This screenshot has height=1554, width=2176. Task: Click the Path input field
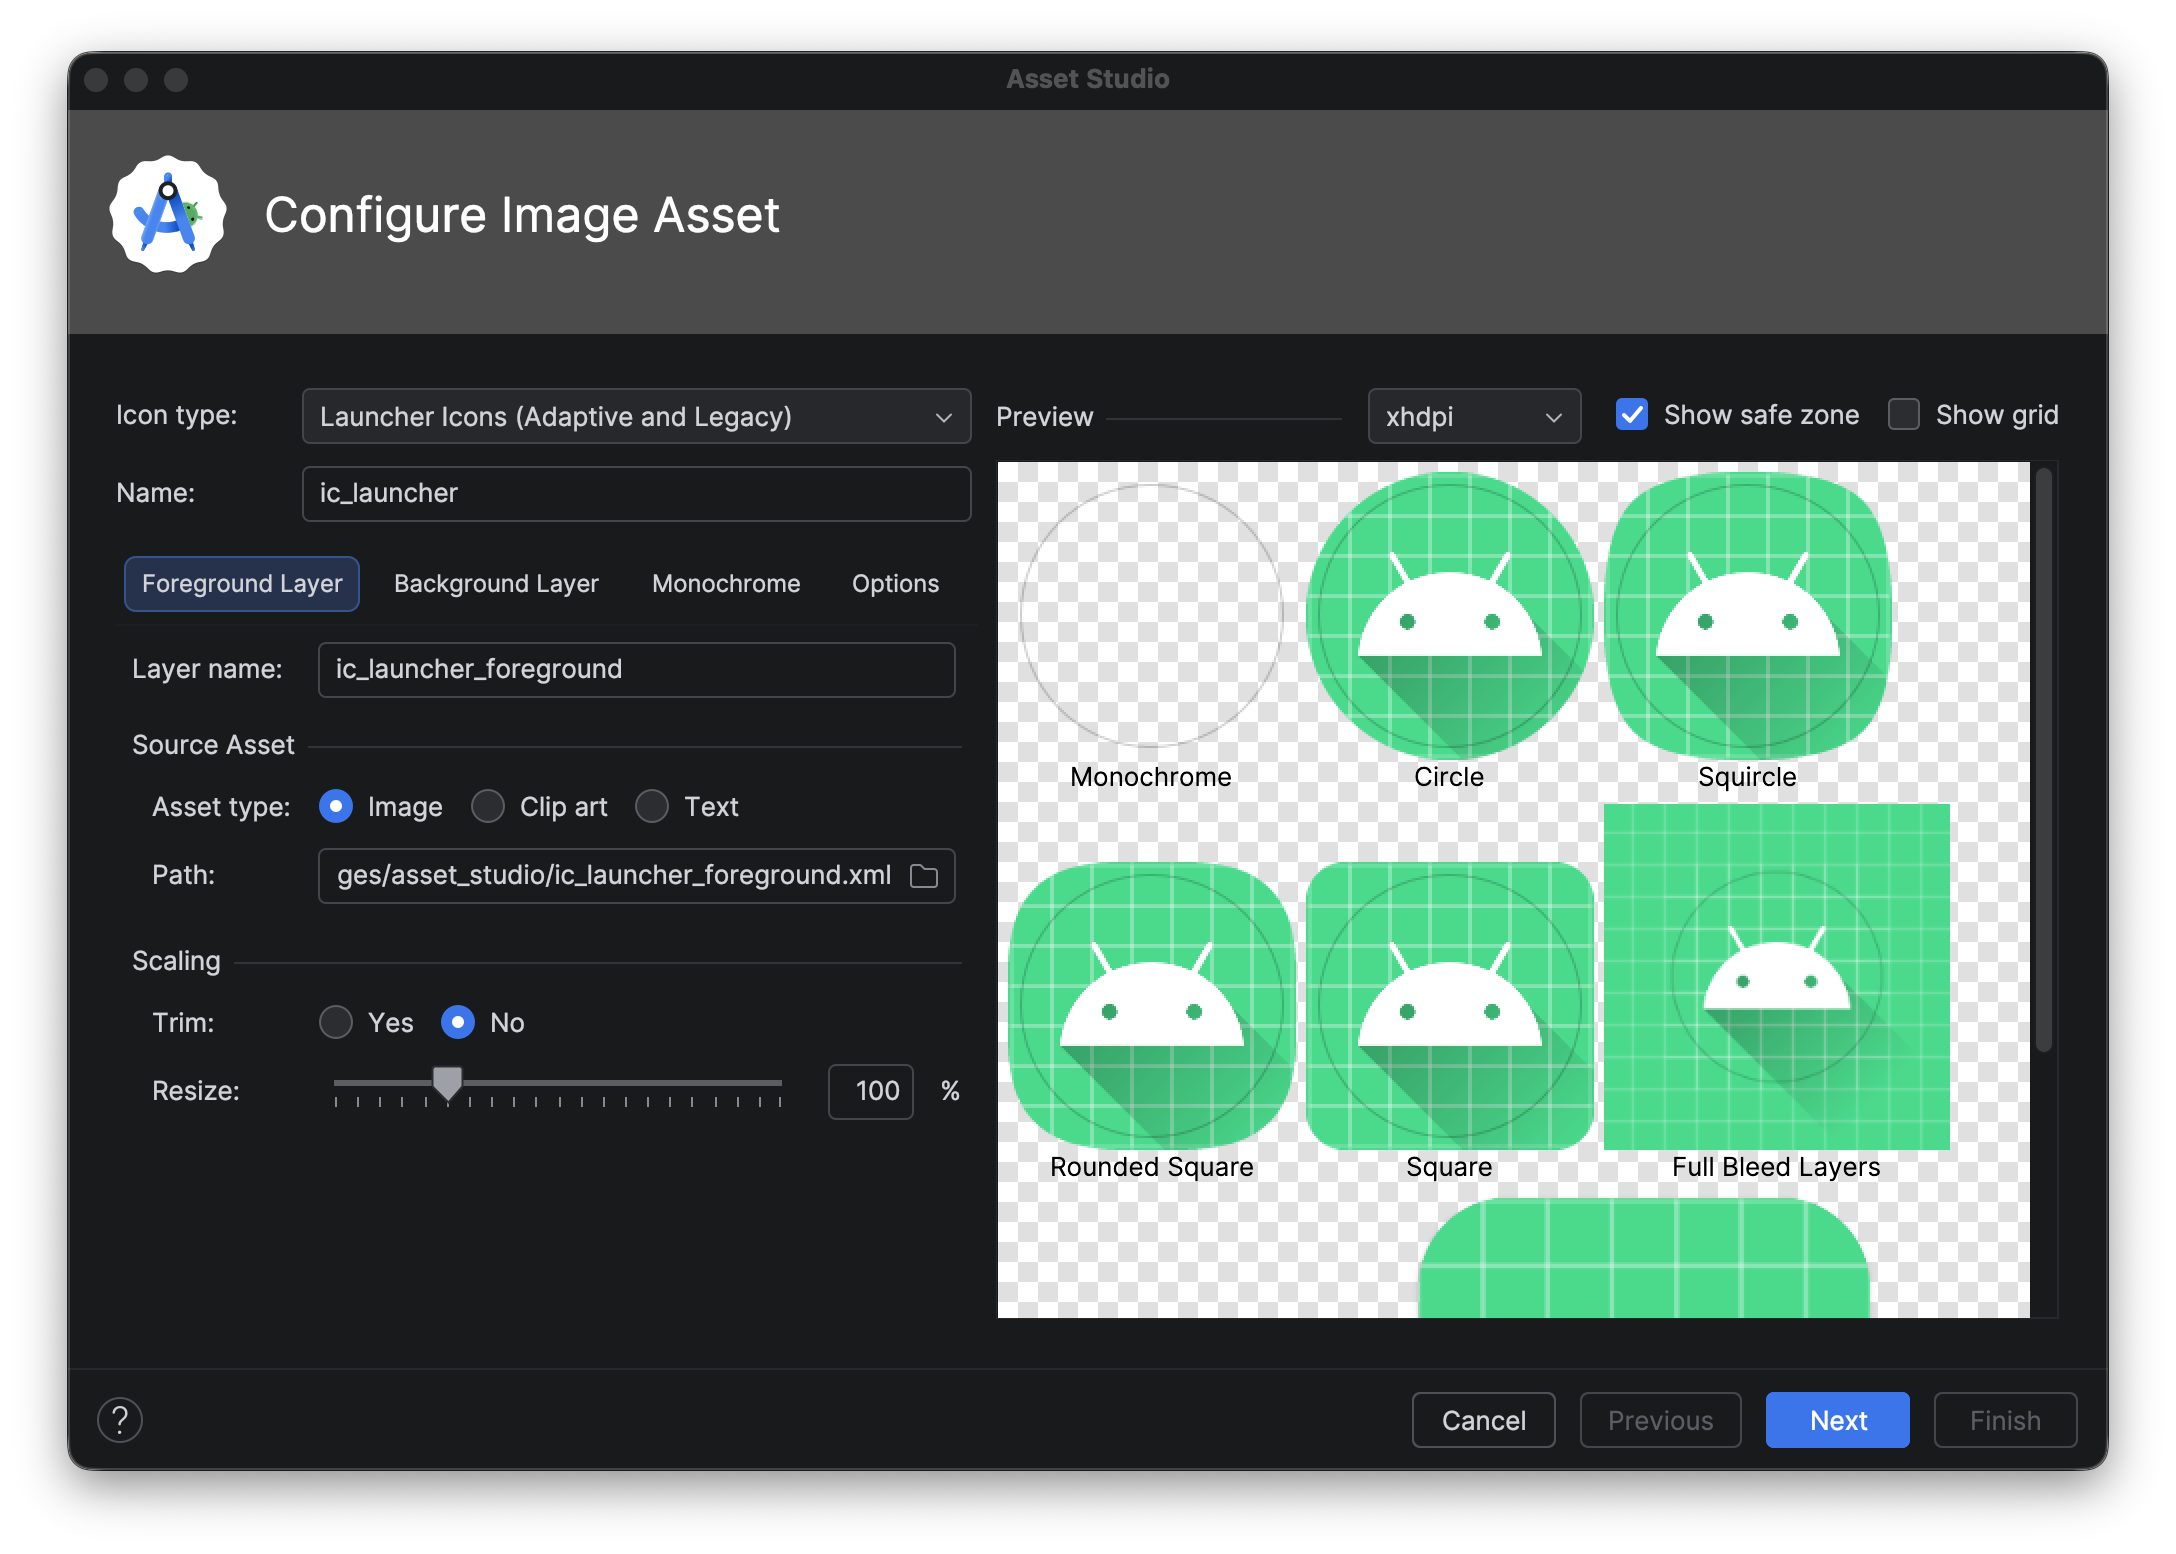click(x=636, y=876)
